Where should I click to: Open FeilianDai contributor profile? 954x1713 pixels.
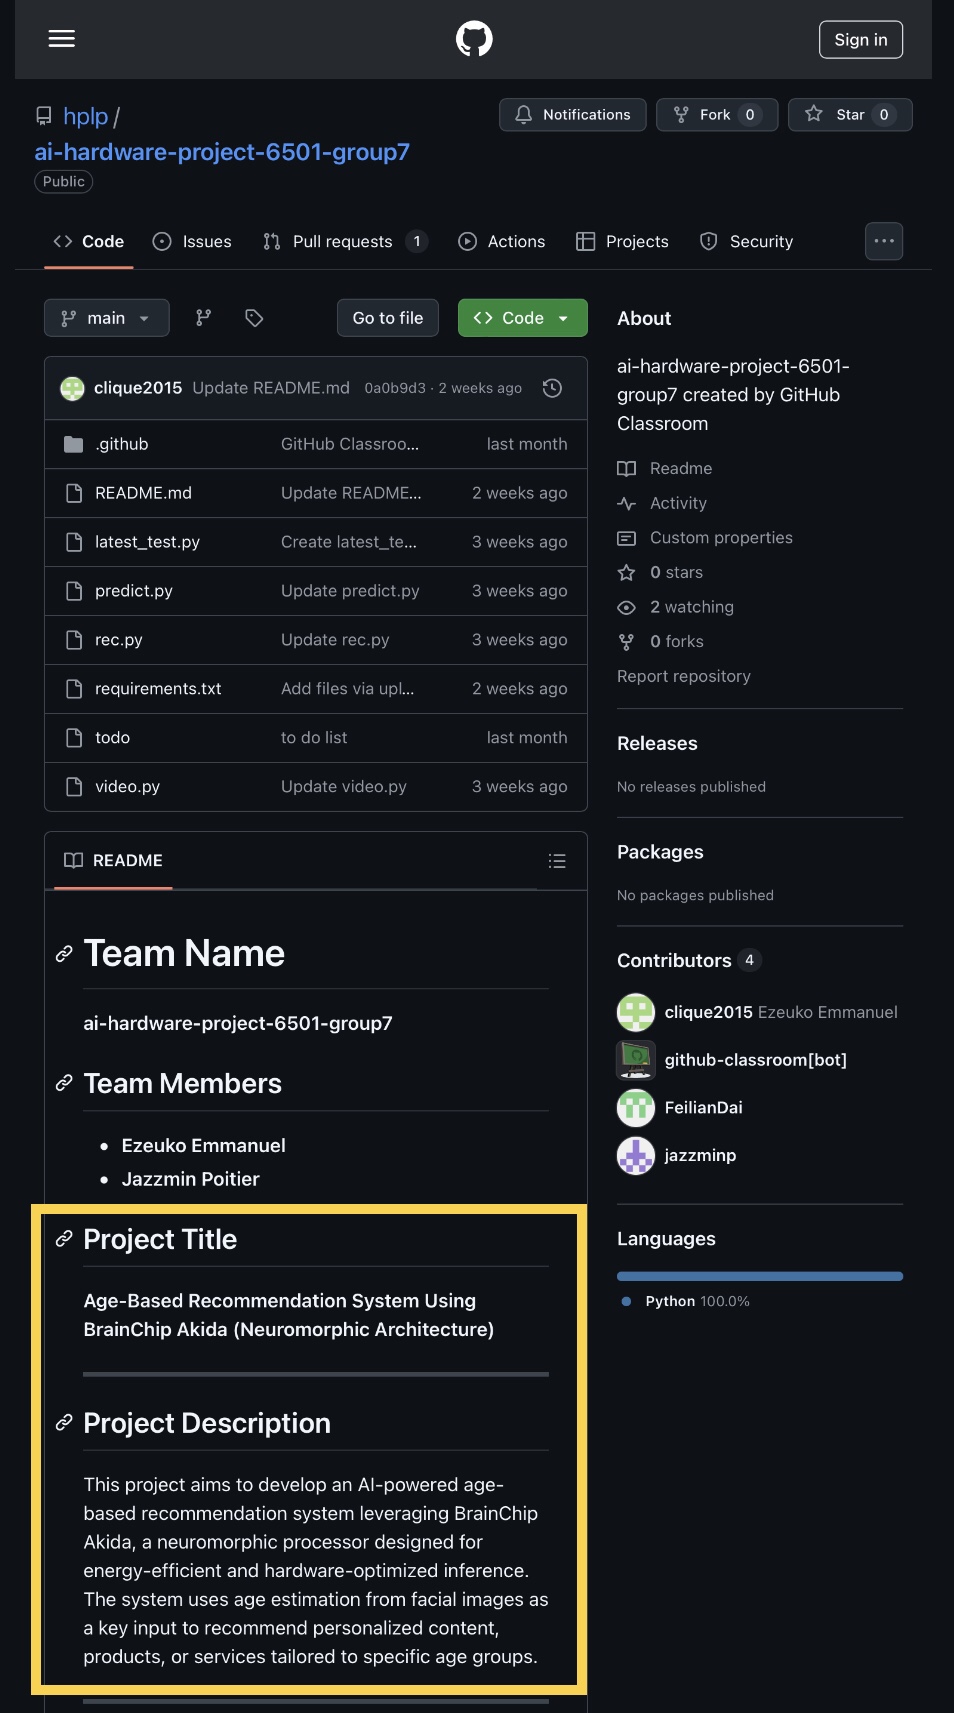[x=703, y=1108]
